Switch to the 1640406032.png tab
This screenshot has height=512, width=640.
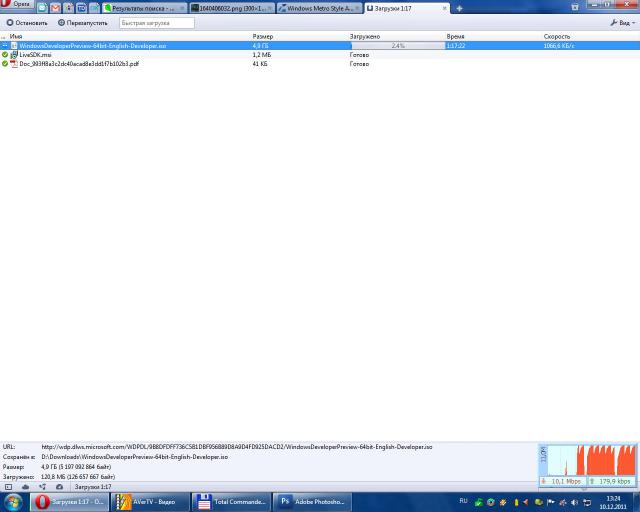click(x=232, y=8)
